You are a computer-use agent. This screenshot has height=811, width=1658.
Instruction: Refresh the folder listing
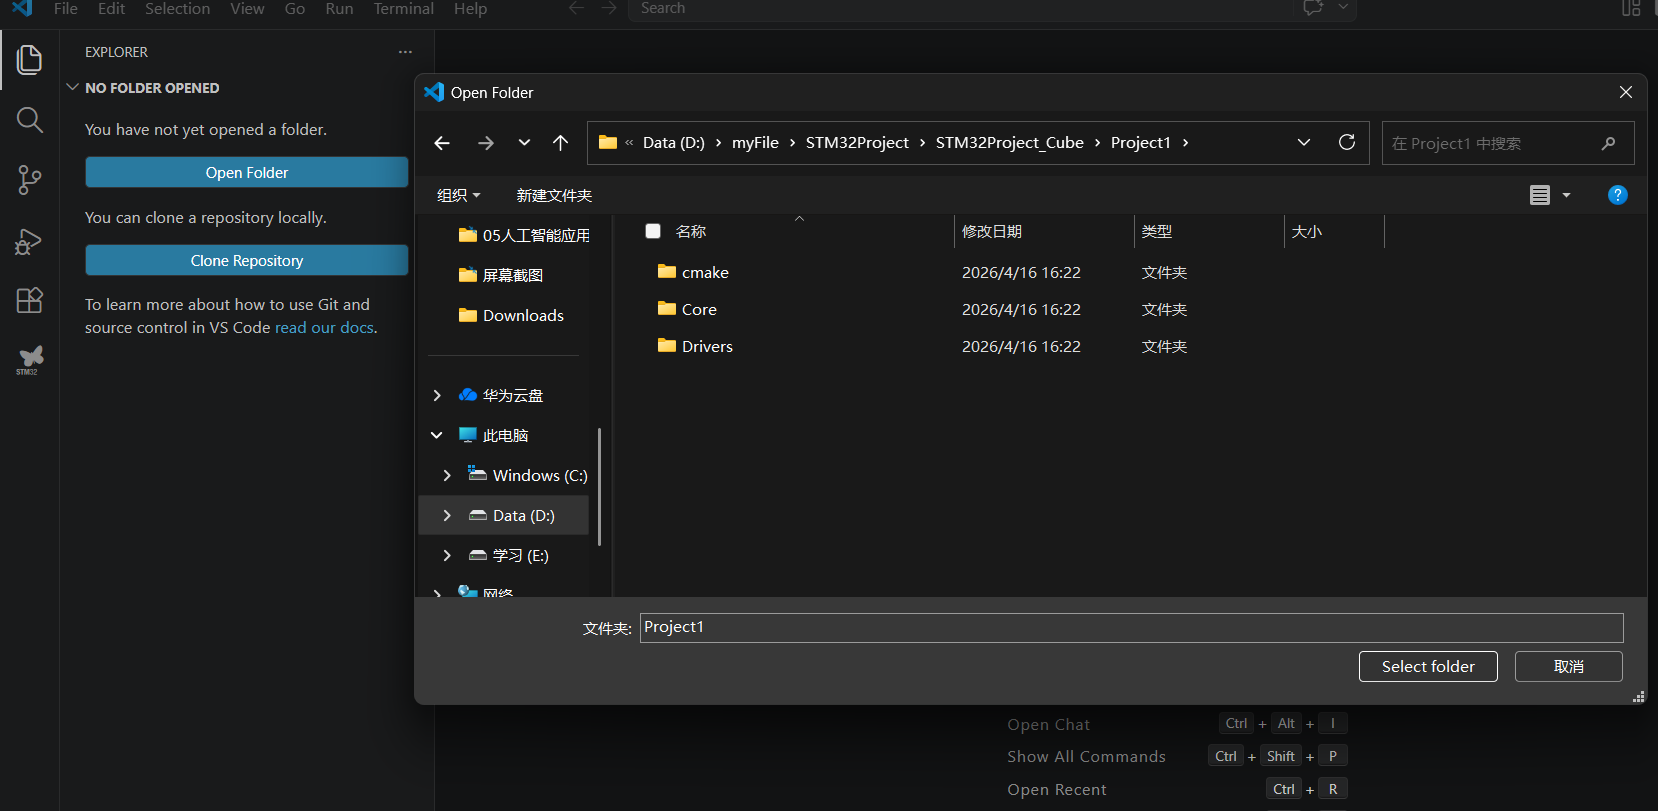(1347, 142)
